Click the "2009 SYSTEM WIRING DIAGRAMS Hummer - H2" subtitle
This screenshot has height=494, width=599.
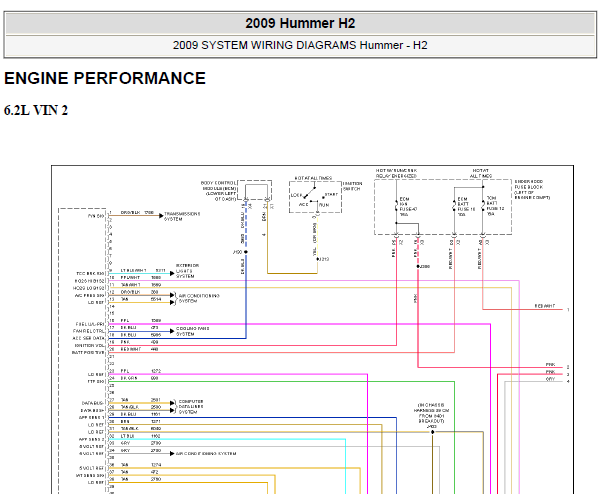tap(300, 45)
